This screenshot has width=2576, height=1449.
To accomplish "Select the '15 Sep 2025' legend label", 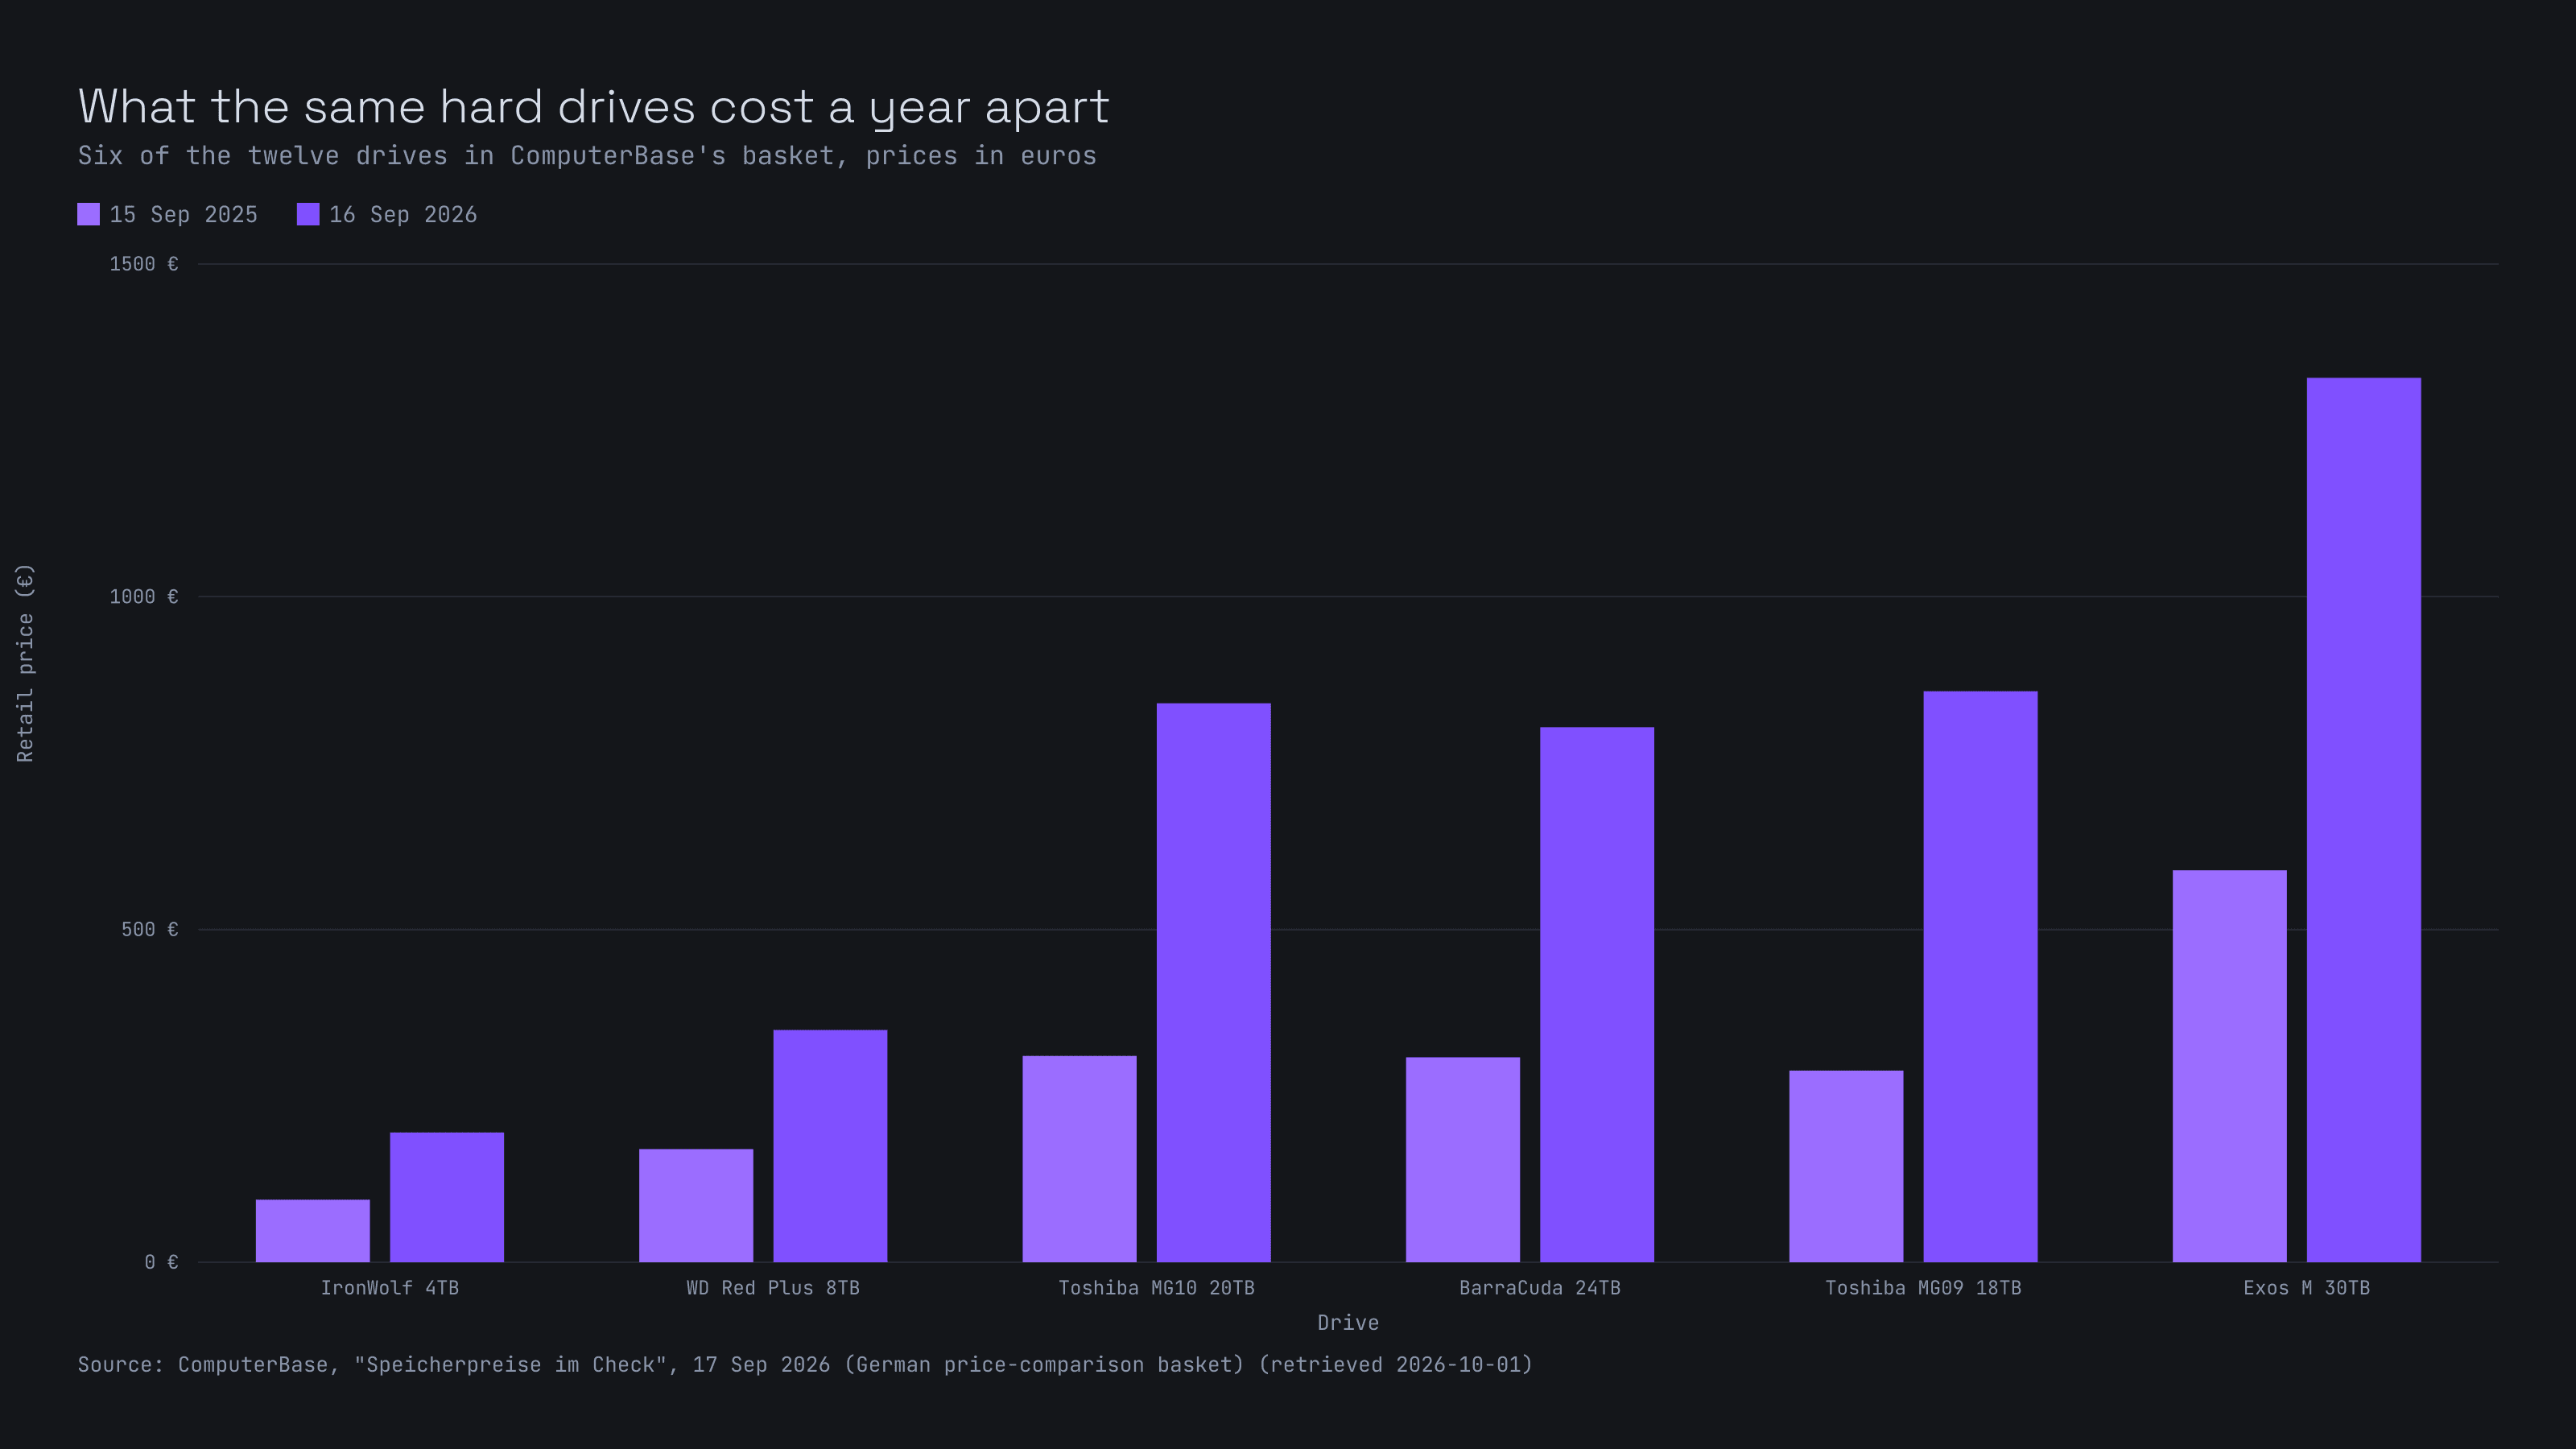I will coord(184,215).
